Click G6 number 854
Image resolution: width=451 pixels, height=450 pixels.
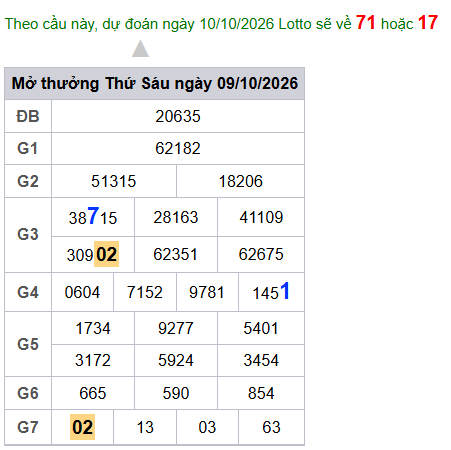tap(261, 393)
